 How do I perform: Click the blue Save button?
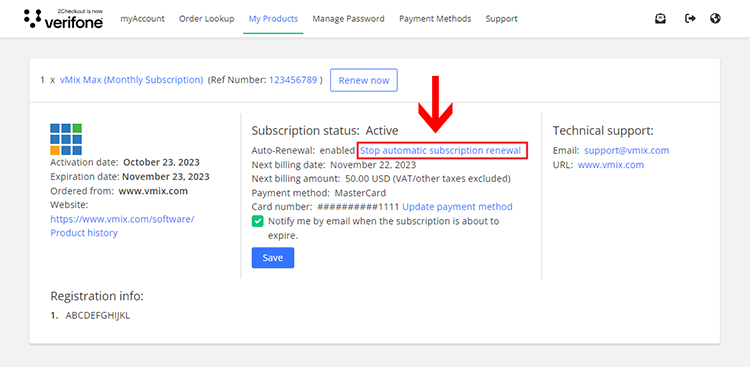point(273,258)
